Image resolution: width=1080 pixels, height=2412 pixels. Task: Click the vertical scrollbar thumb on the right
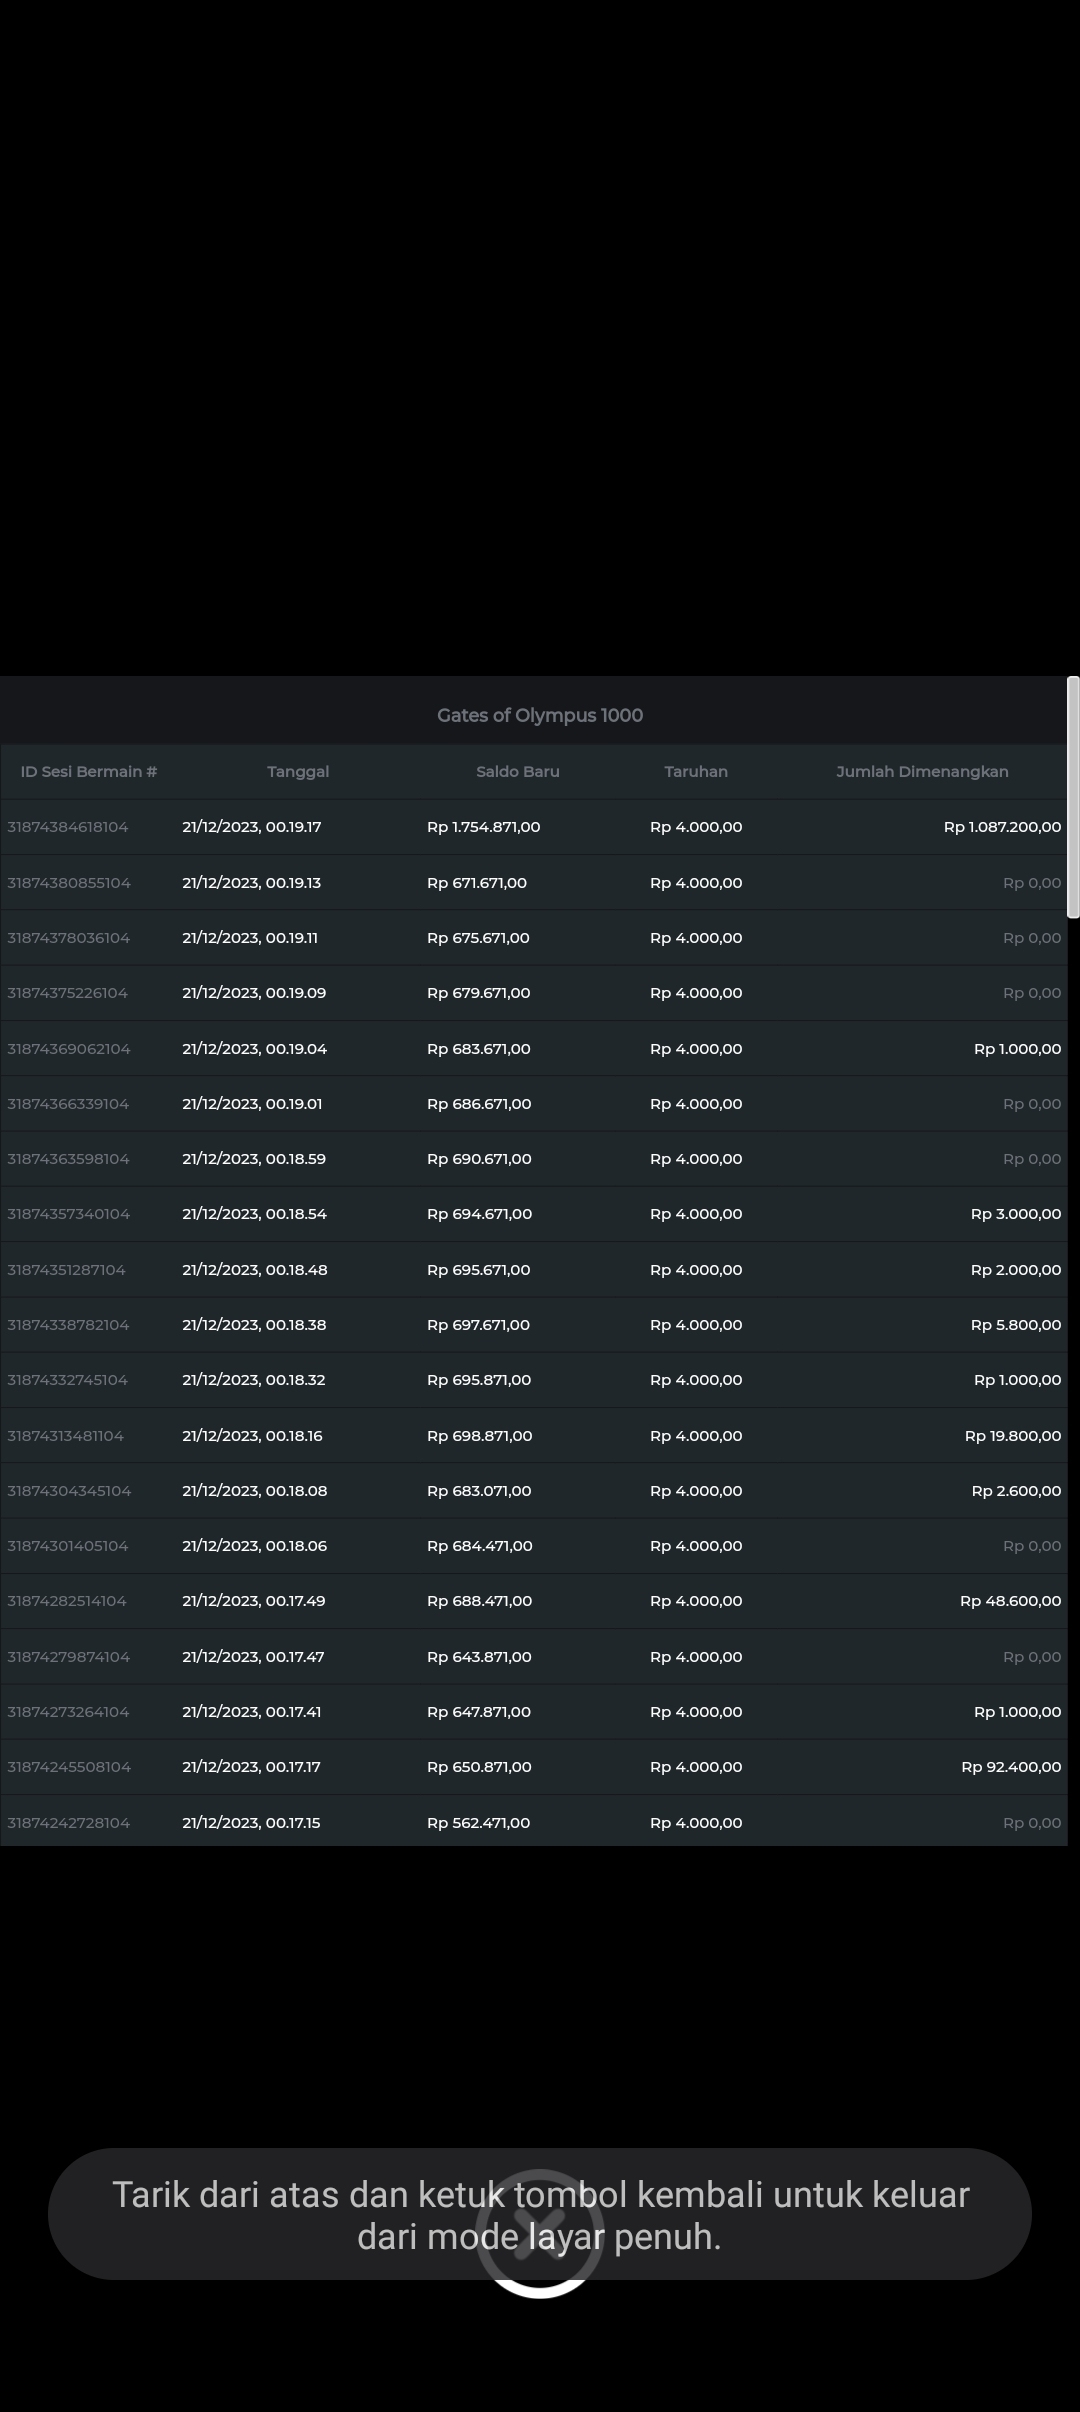[x=1073, y=797]
